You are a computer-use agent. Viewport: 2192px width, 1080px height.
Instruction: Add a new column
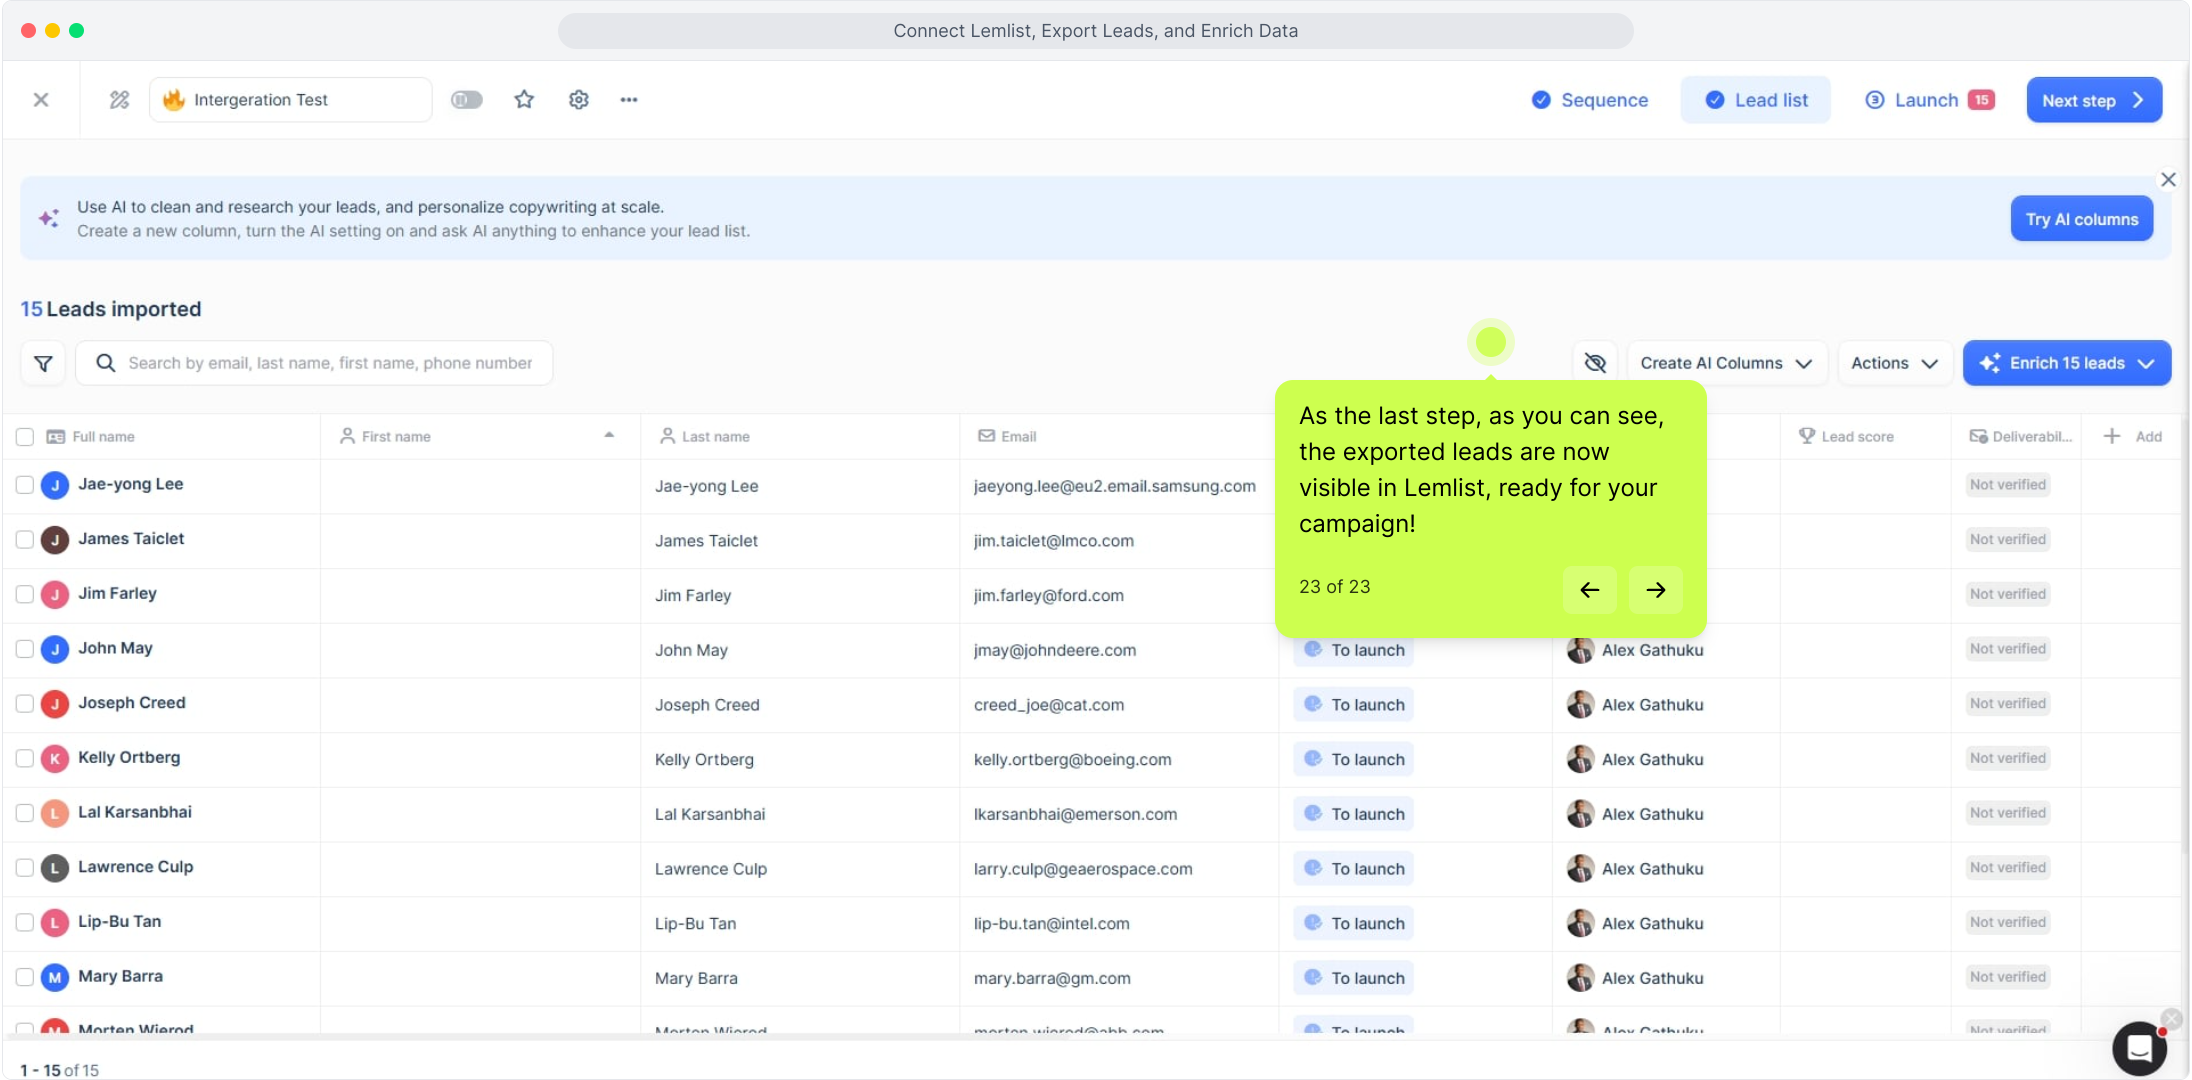click(x=2133, y=437)
